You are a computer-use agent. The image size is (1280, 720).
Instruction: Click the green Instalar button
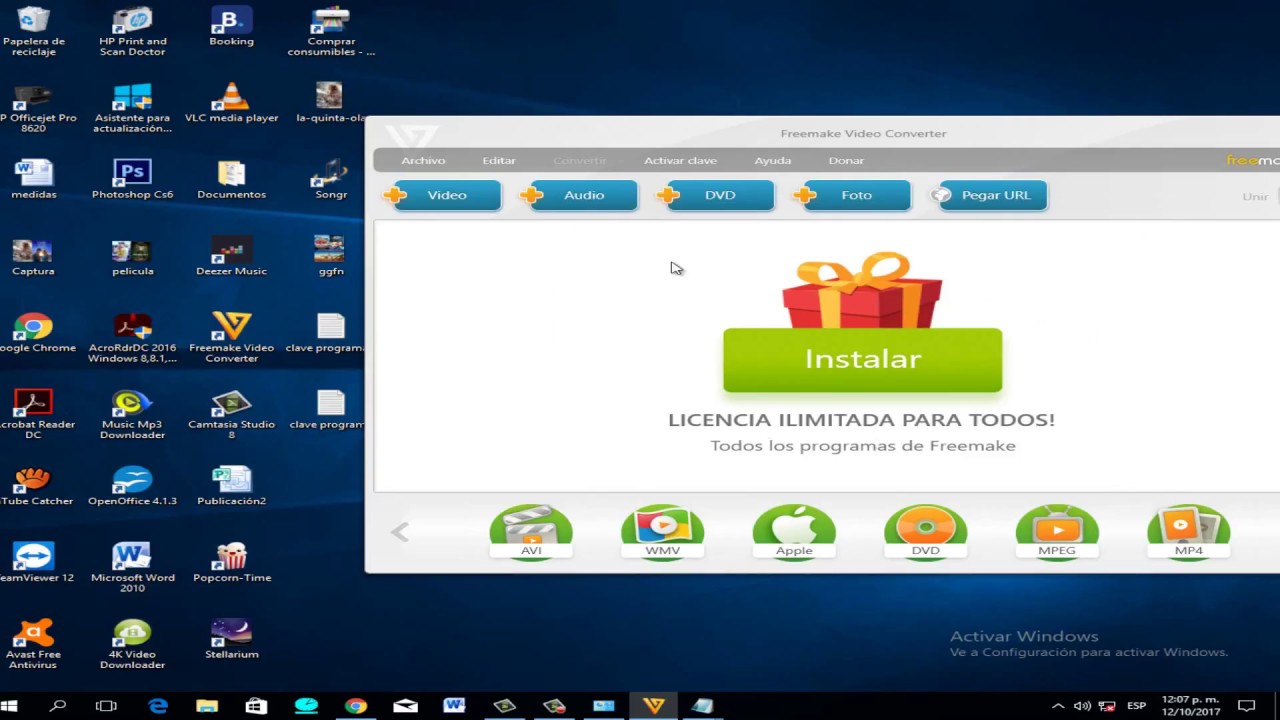coord(862,360)
